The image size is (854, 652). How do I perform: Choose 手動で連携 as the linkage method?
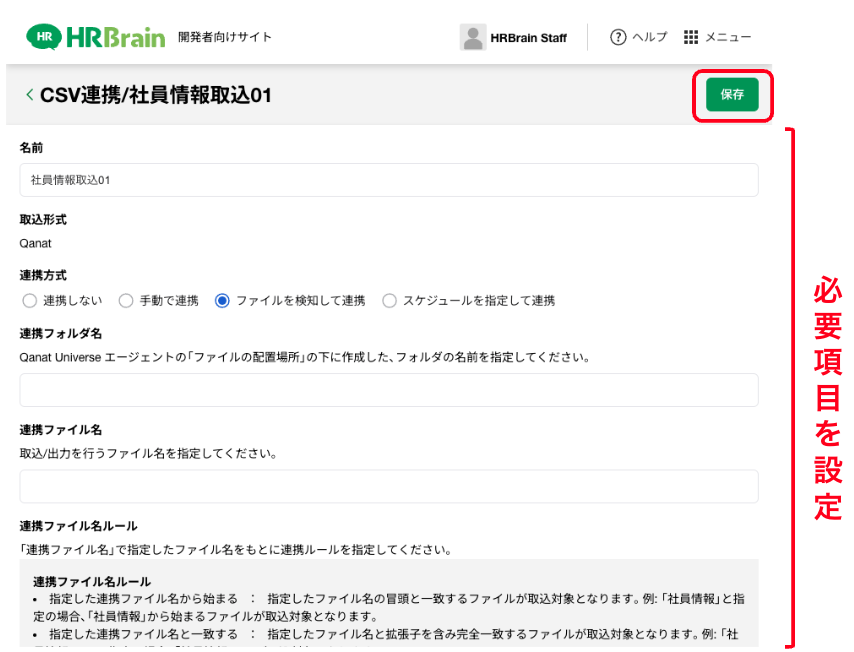click(126, 300)
